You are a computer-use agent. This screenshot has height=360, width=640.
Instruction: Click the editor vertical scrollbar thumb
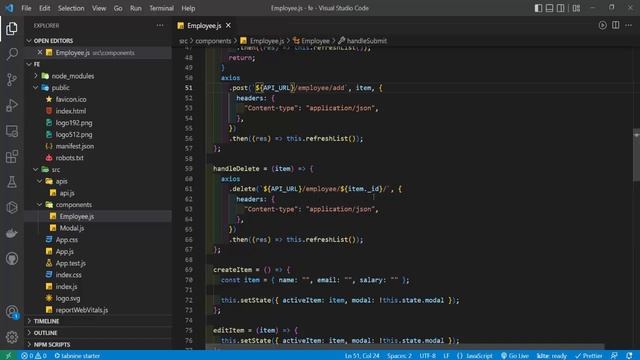636,155
